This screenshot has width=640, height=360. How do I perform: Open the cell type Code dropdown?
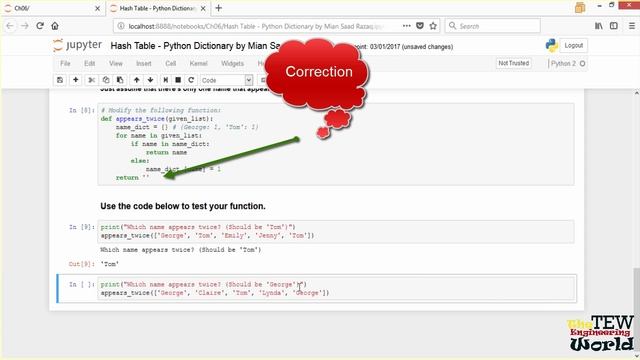[x=227, y=80]
